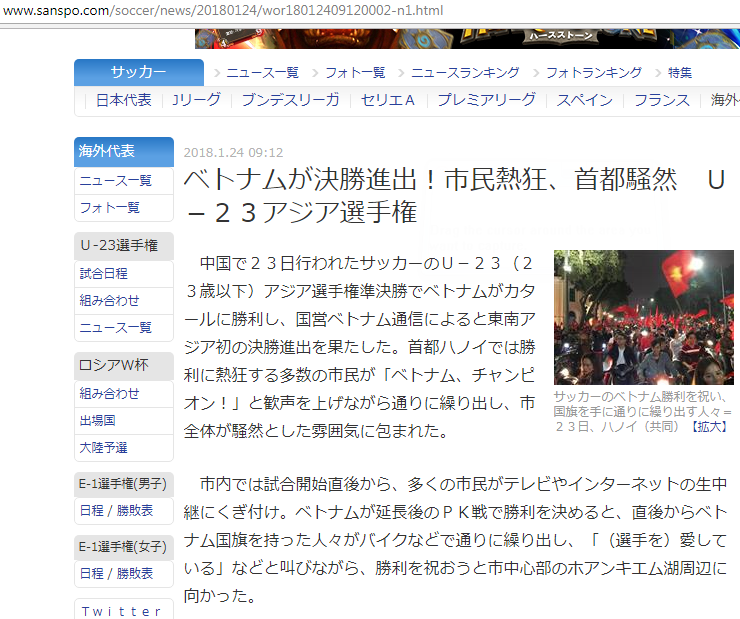
Task: Open U-23選手権 sidebar header
Action: pyautogui.click(x=124, y=246)
